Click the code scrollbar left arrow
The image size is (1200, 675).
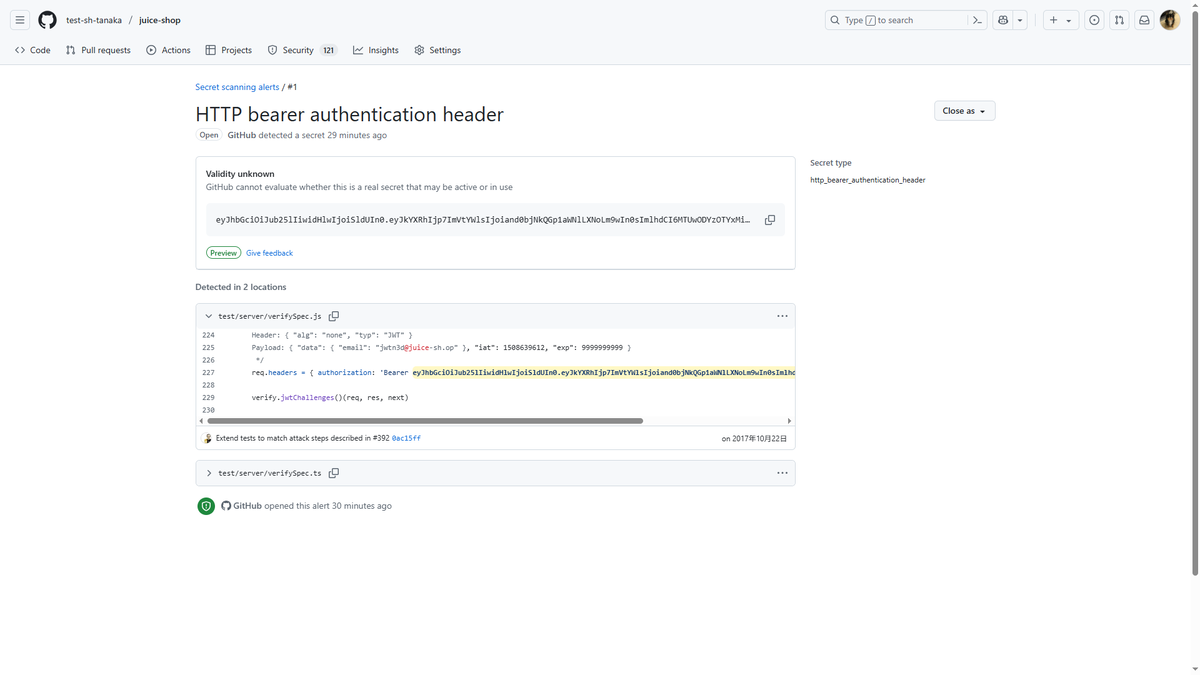201,421
